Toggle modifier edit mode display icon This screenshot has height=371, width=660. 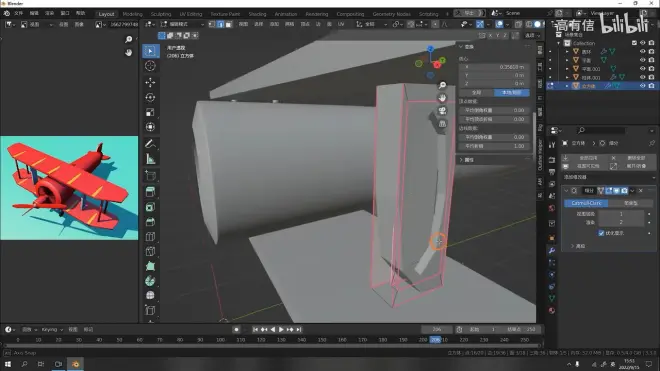pyautogui.click(x=609, y=191)
